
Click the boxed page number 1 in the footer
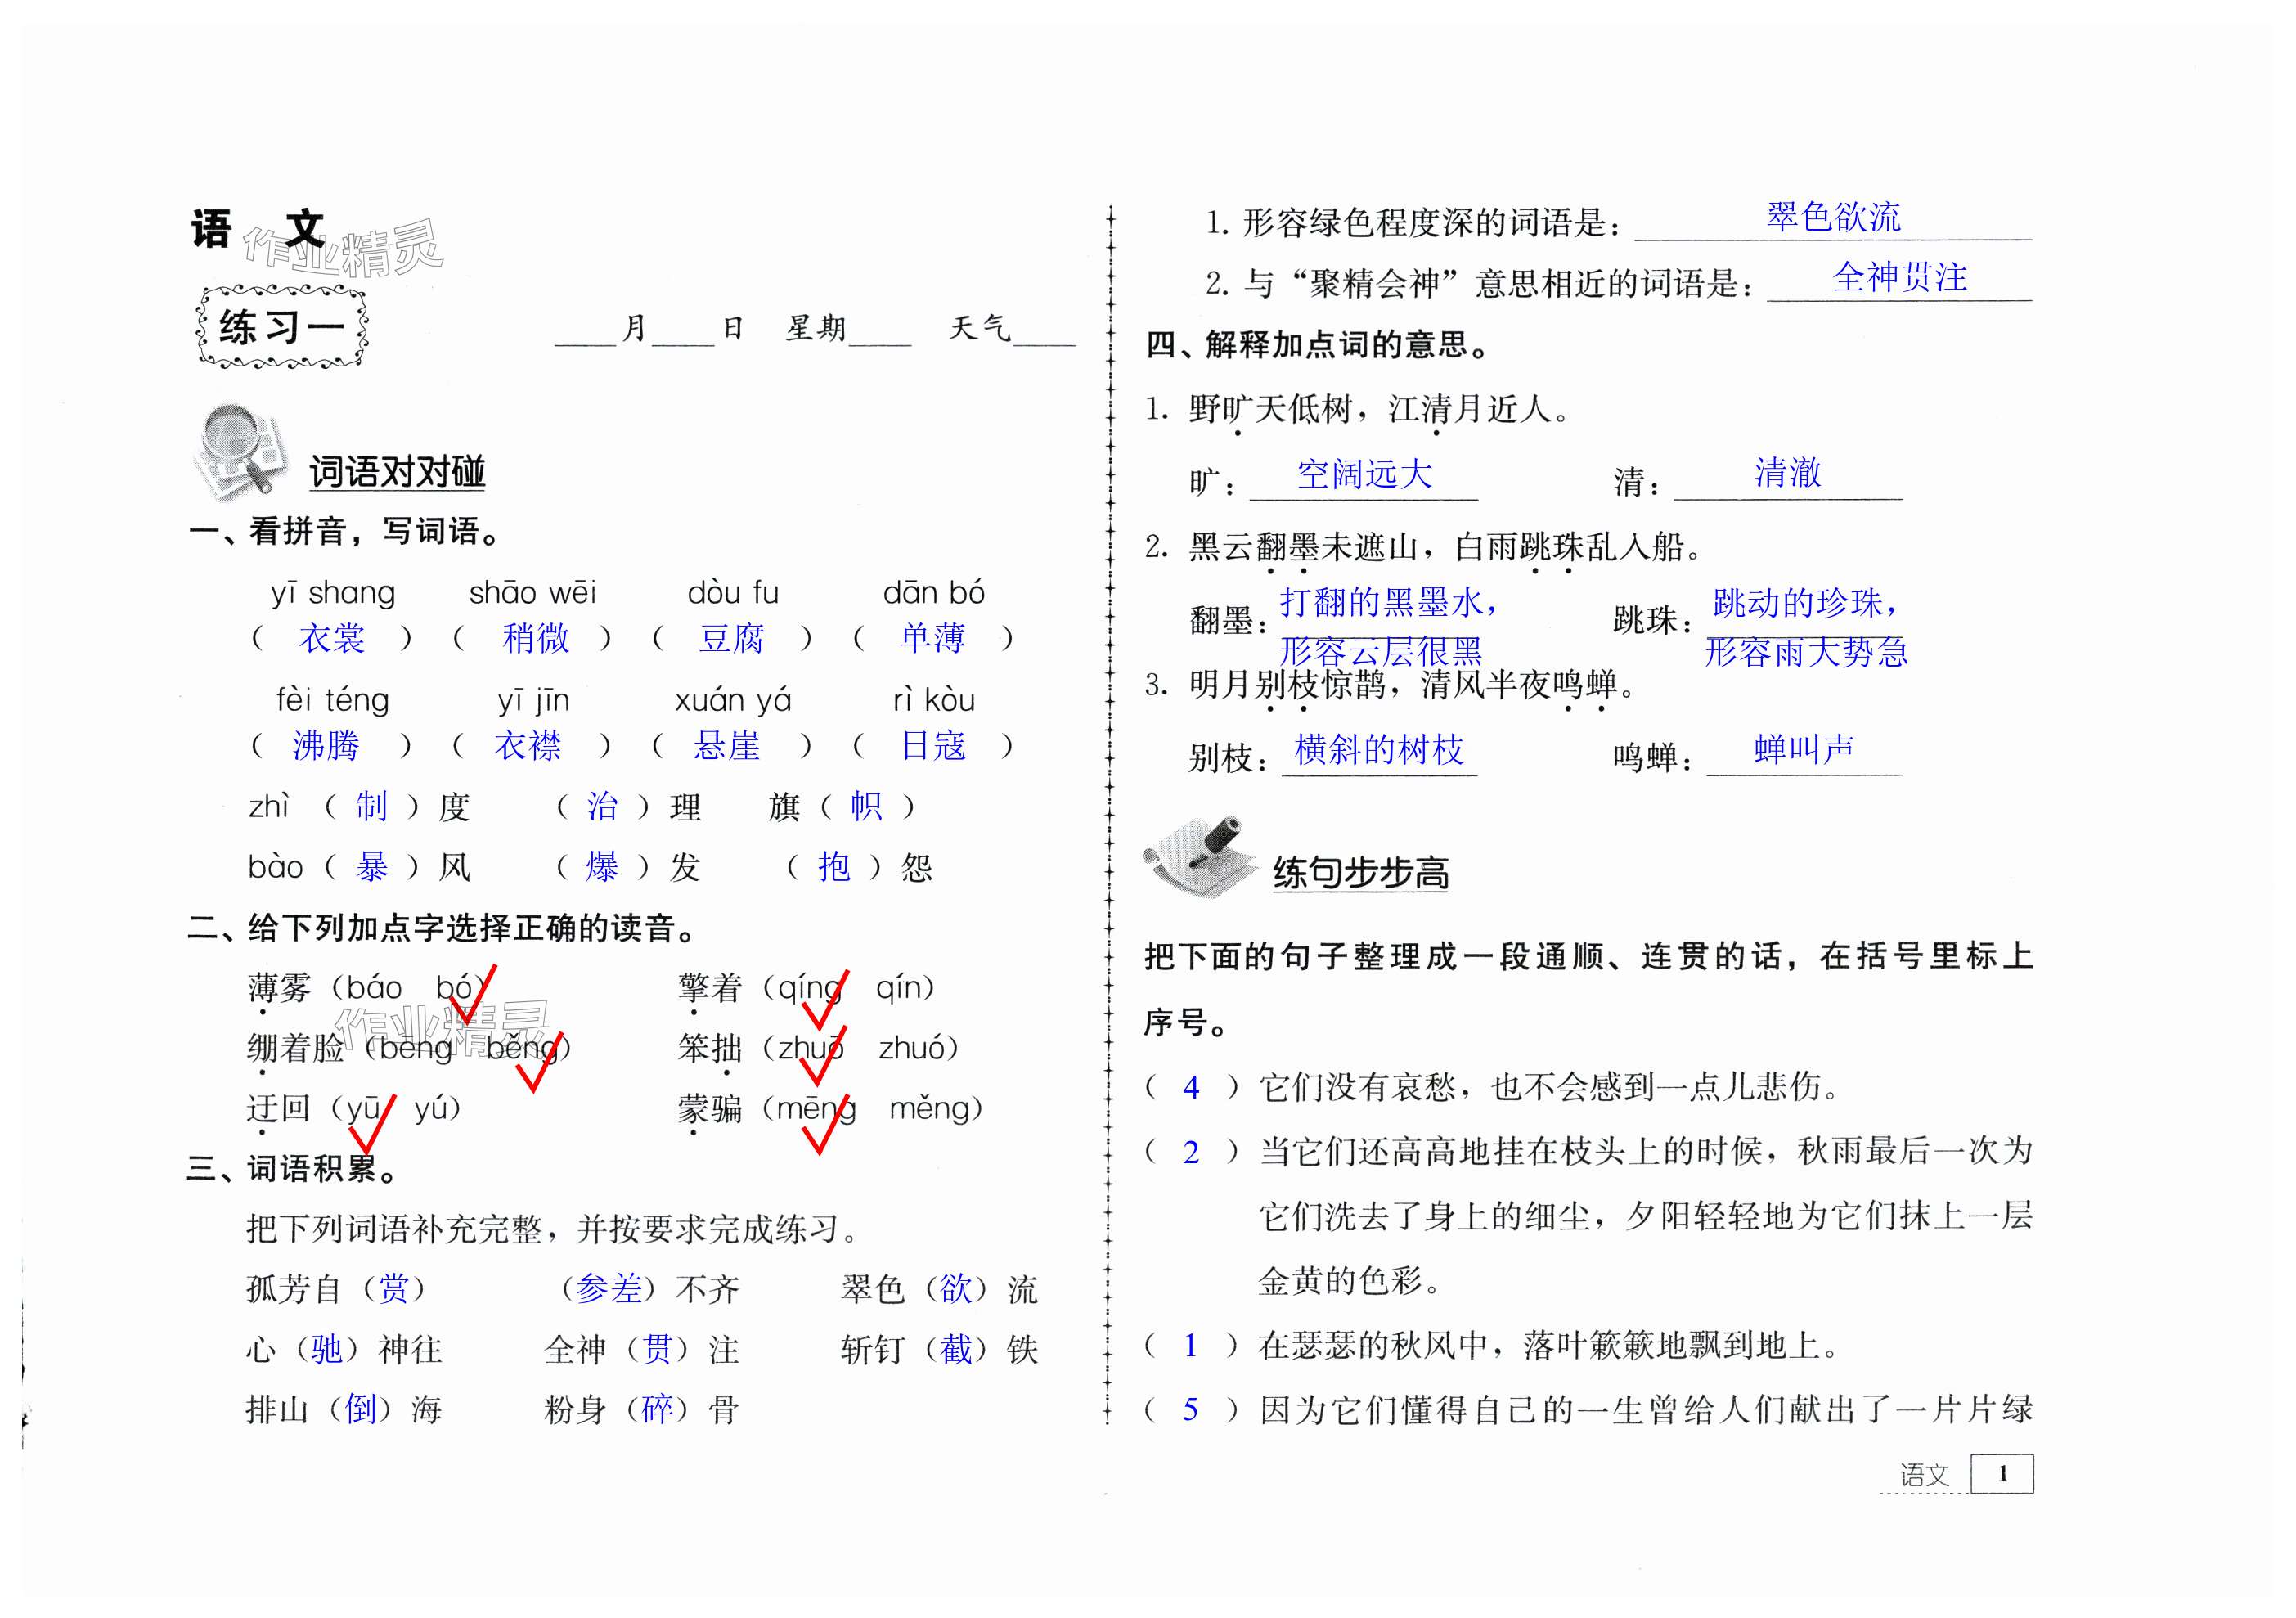2002,1474
